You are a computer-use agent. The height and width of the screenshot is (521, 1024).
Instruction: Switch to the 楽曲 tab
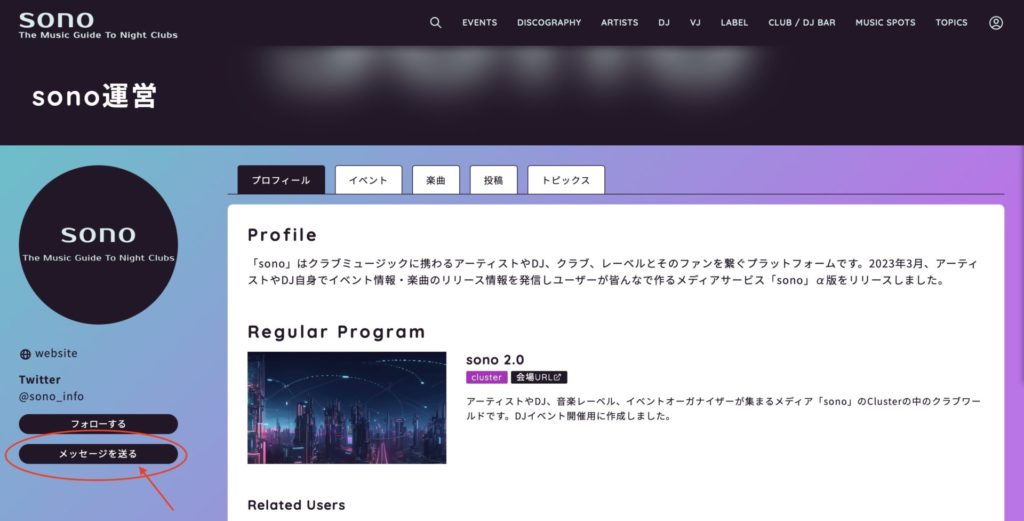click(x=436, y=181)
